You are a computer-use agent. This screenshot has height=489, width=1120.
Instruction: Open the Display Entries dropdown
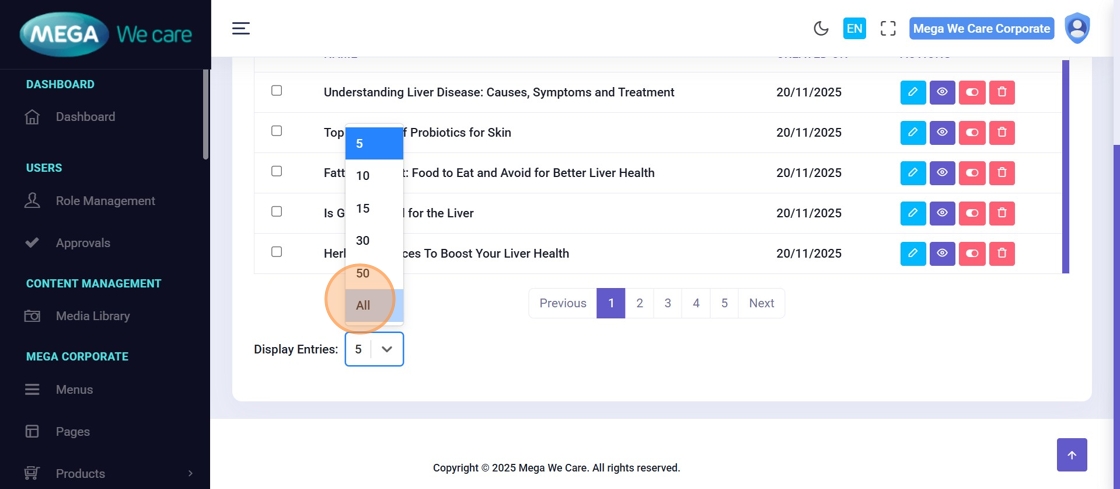pyautogui.click(x=374, y=349)
